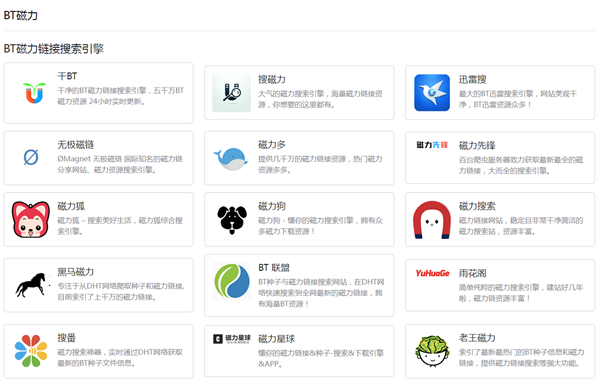600x382 pixels.
Task: Click the 黑马磁力 description about DHT网络
Action: coord(121,291)
